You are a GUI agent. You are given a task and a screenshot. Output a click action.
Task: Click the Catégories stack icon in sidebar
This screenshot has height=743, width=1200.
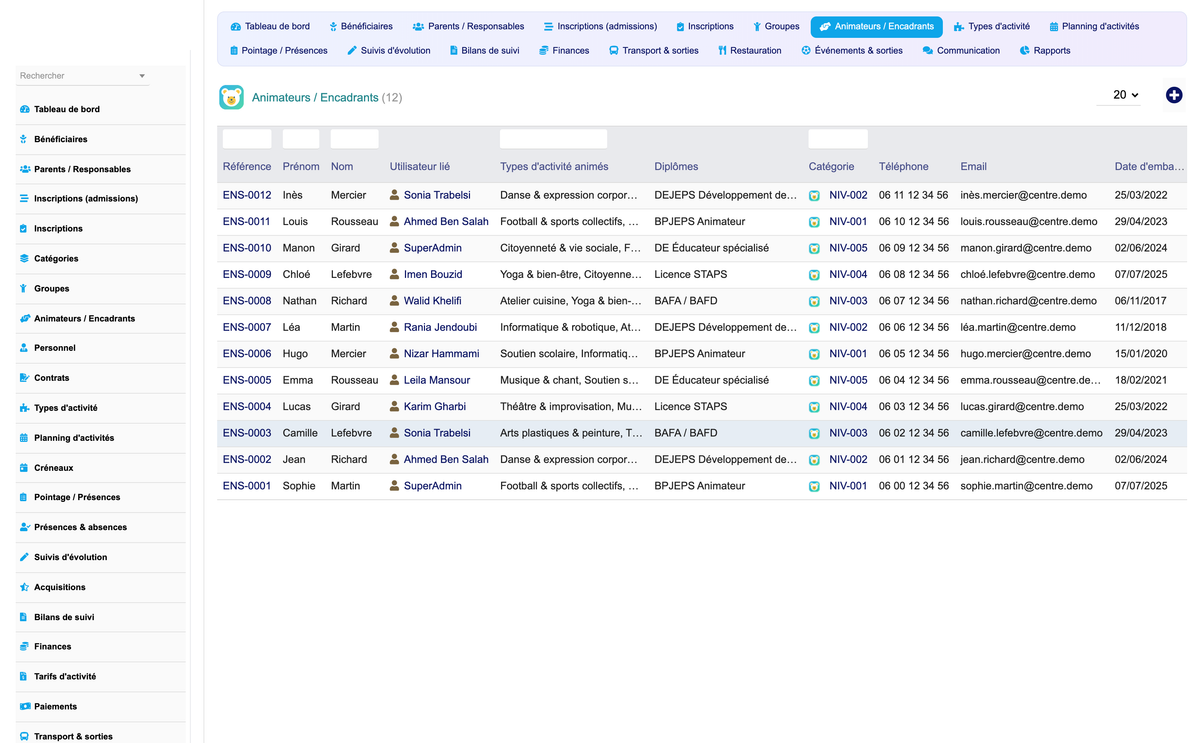[24, 258]
